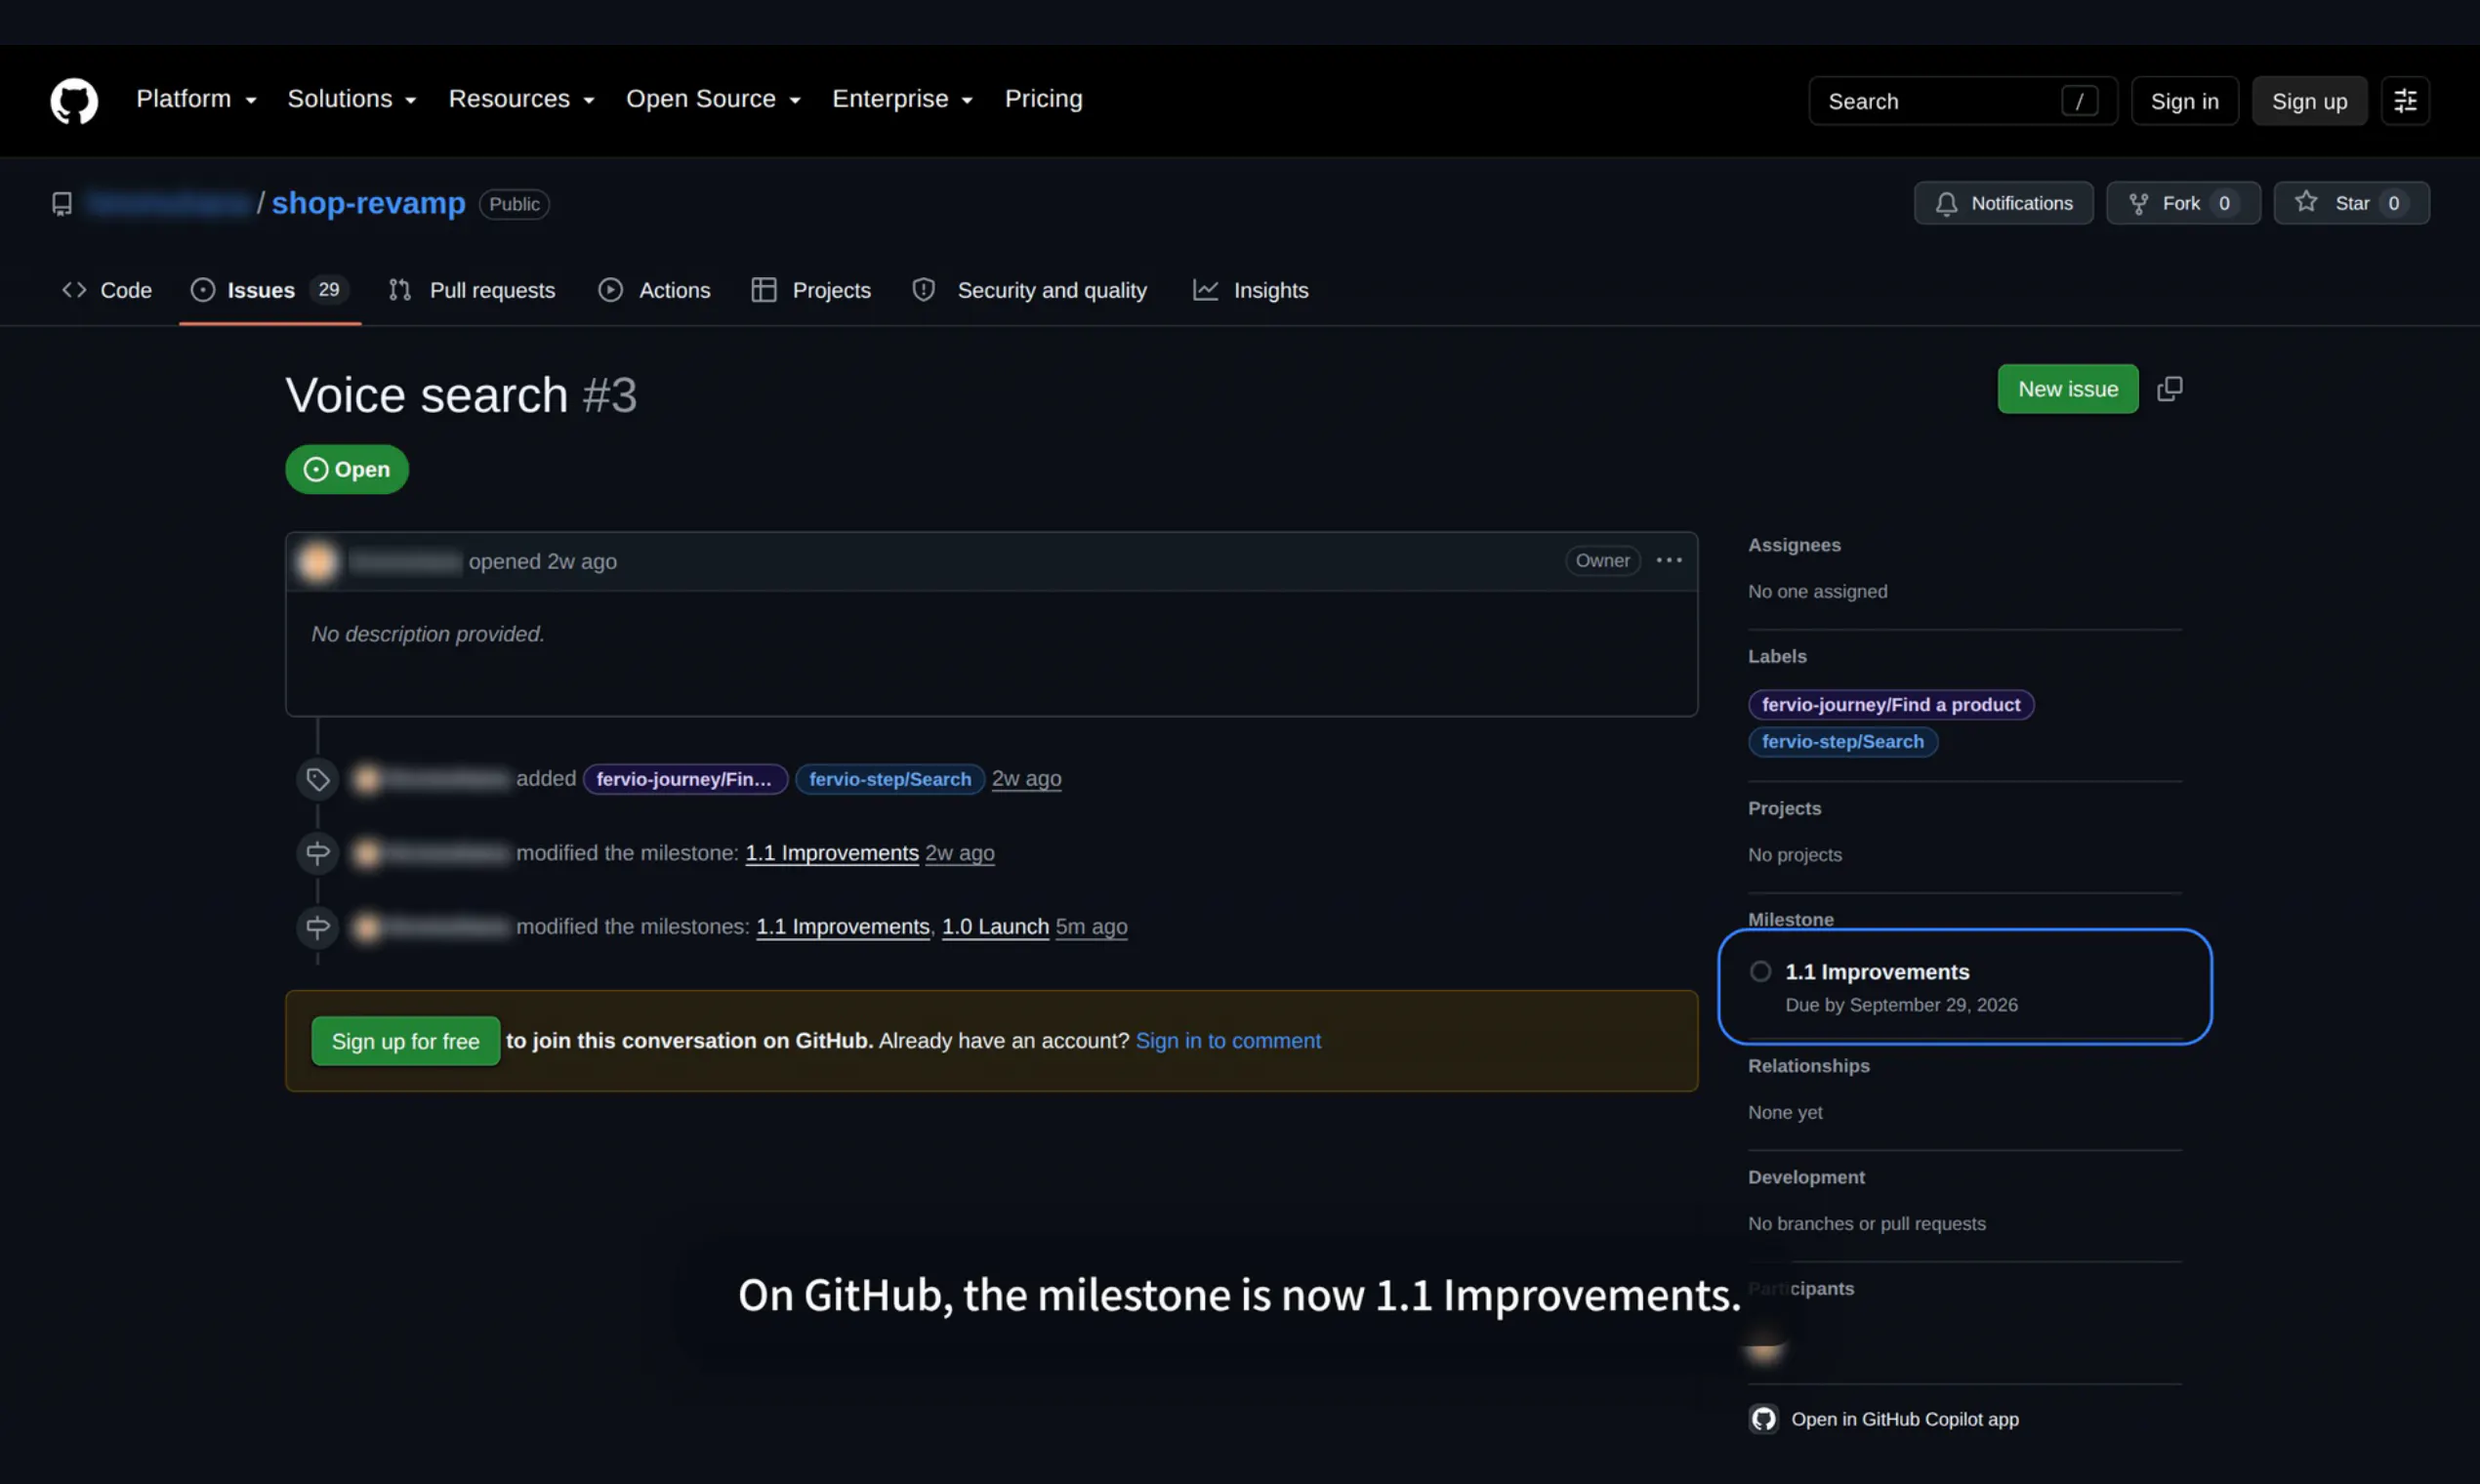Screen dimensions: 2480x1484
Task: Expand the Enterprise dropdown menu
Action: (903, 99)
